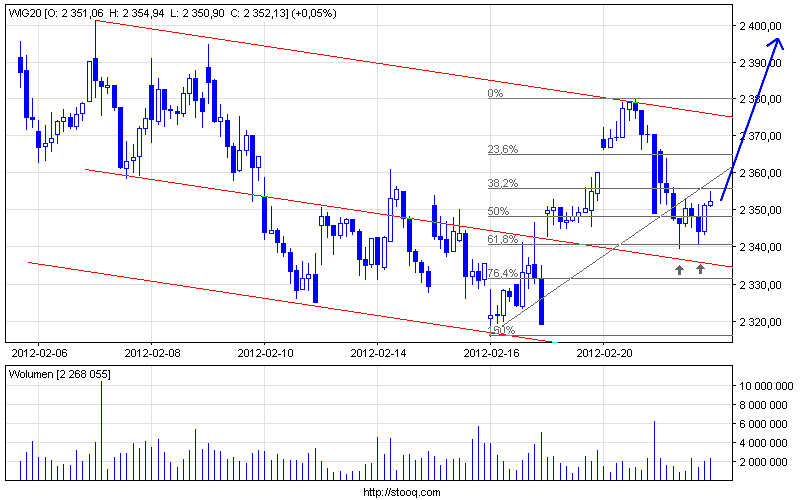Click the tallest volume bar above 10 000 000
The height and width of the screenshot is (500, 800).
click(101, 431)
